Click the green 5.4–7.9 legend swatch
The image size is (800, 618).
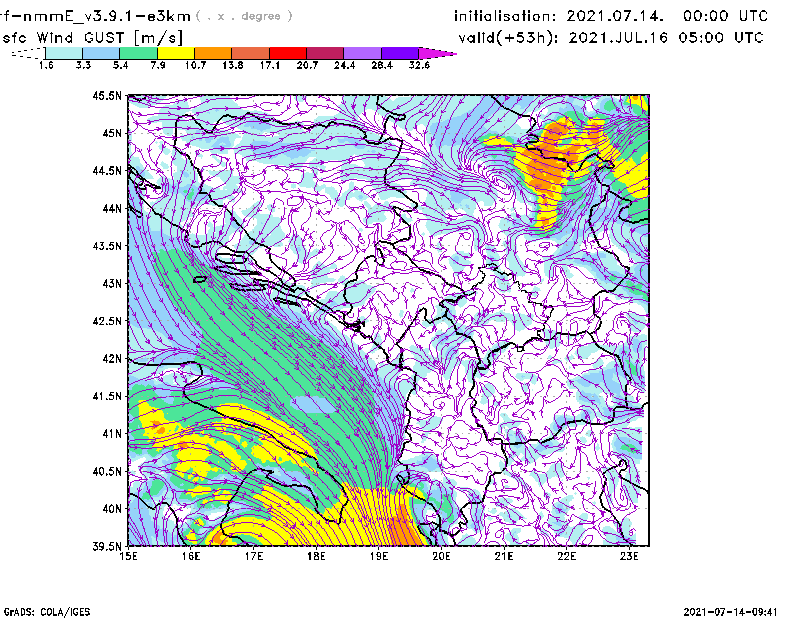[x=138, y=53]
